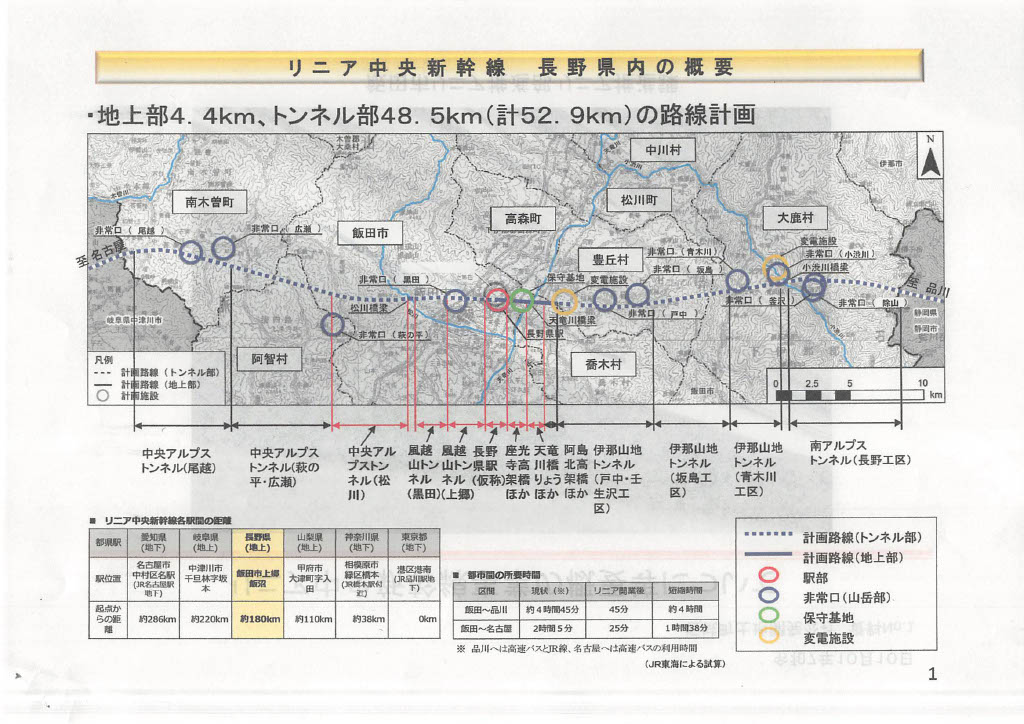Click the red 駅部 circle in the legend
The height and width of the screenshot is (724, 1024).
769,576
